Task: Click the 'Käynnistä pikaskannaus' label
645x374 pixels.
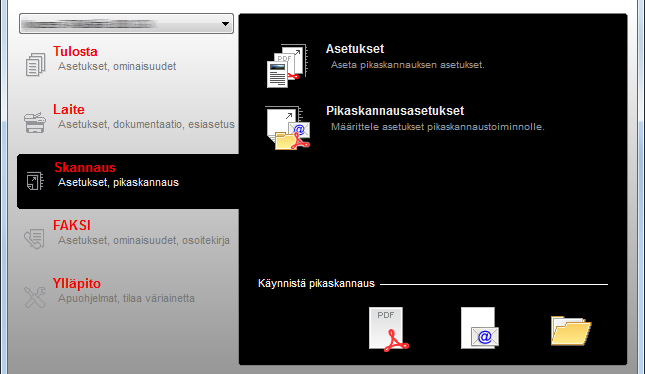Action: point(316,283)
